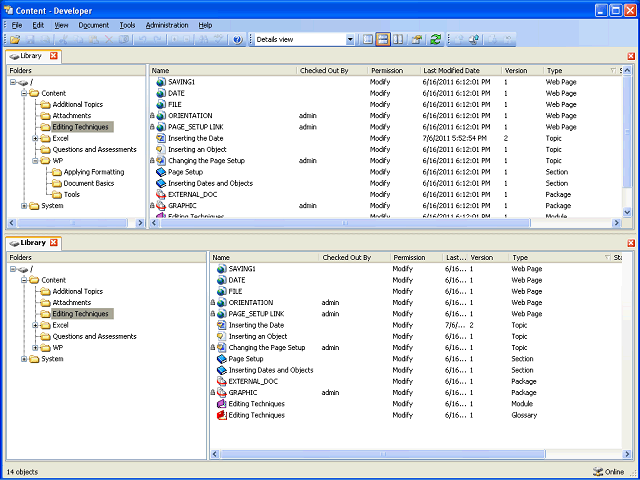640x480 pixels.
Task: Open the File menu
Action: click(x=17, y=25)
